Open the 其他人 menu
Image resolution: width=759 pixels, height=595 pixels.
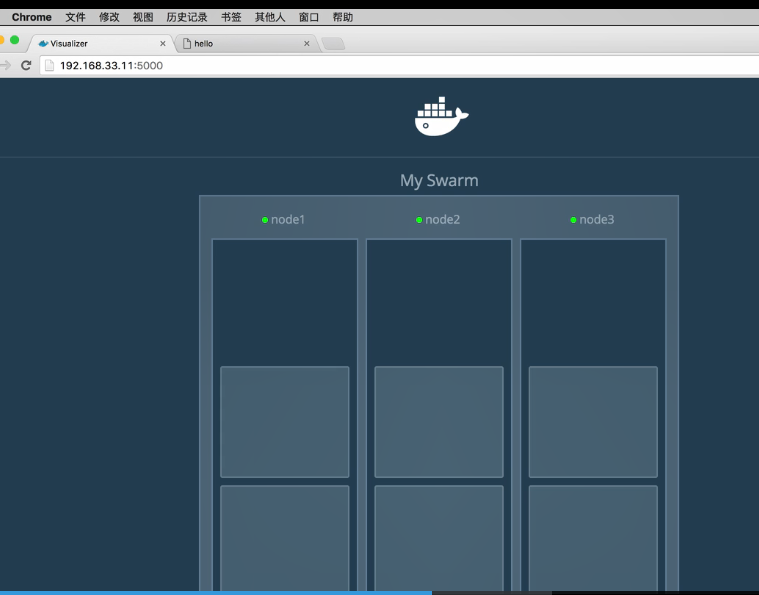click(x=270, y=17)
